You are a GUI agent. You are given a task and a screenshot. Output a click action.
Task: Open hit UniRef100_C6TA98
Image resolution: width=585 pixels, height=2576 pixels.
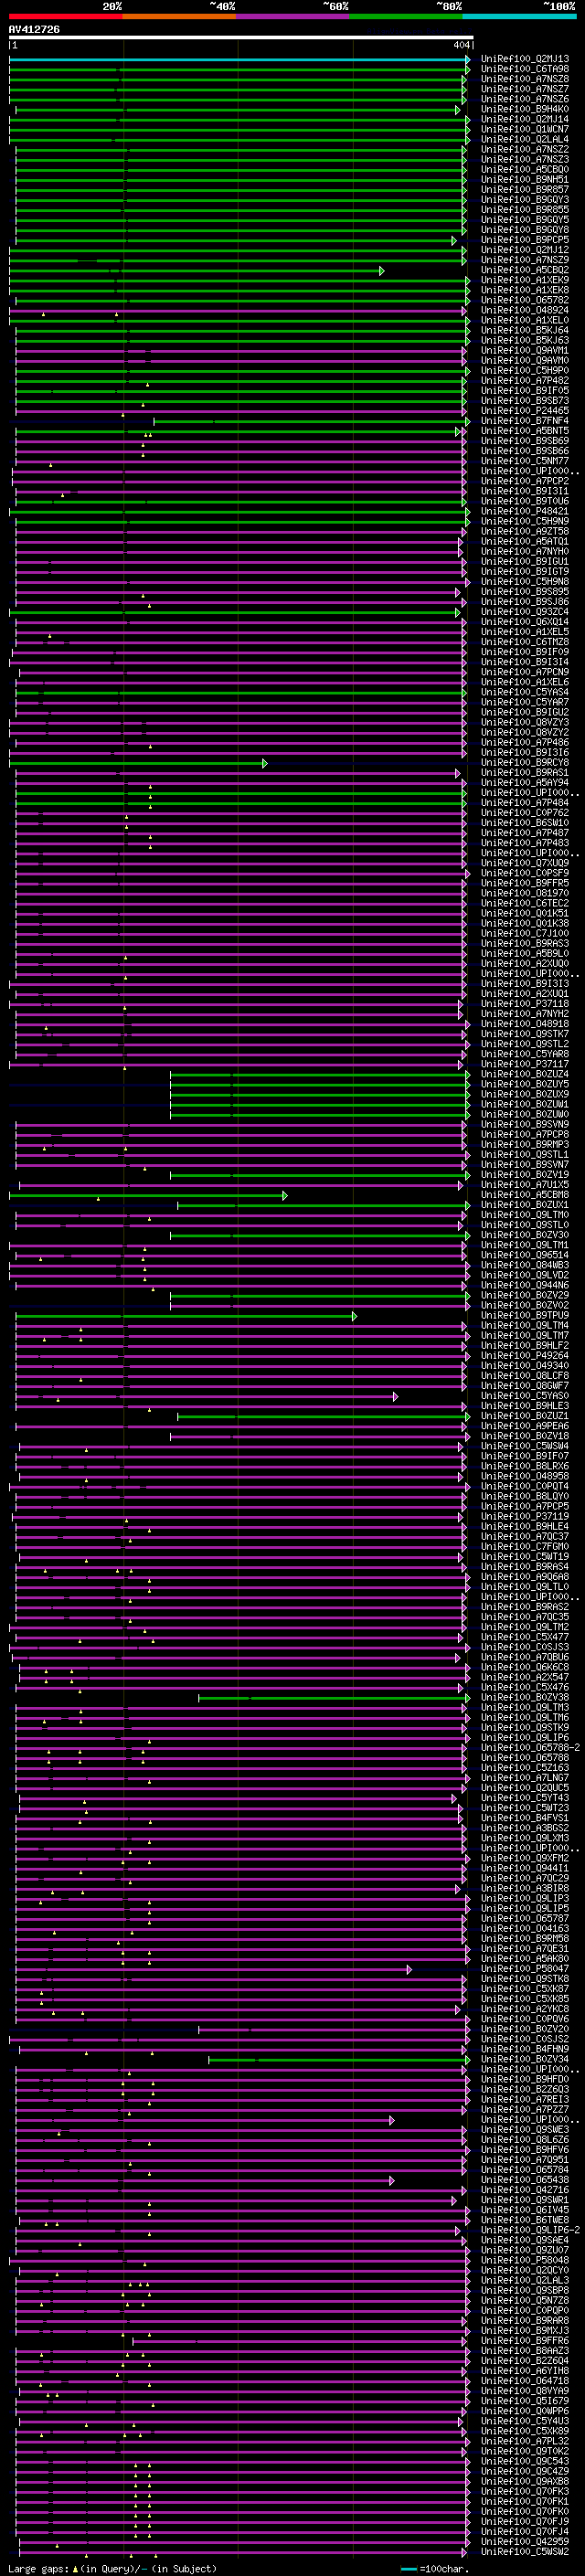point(525,69)
